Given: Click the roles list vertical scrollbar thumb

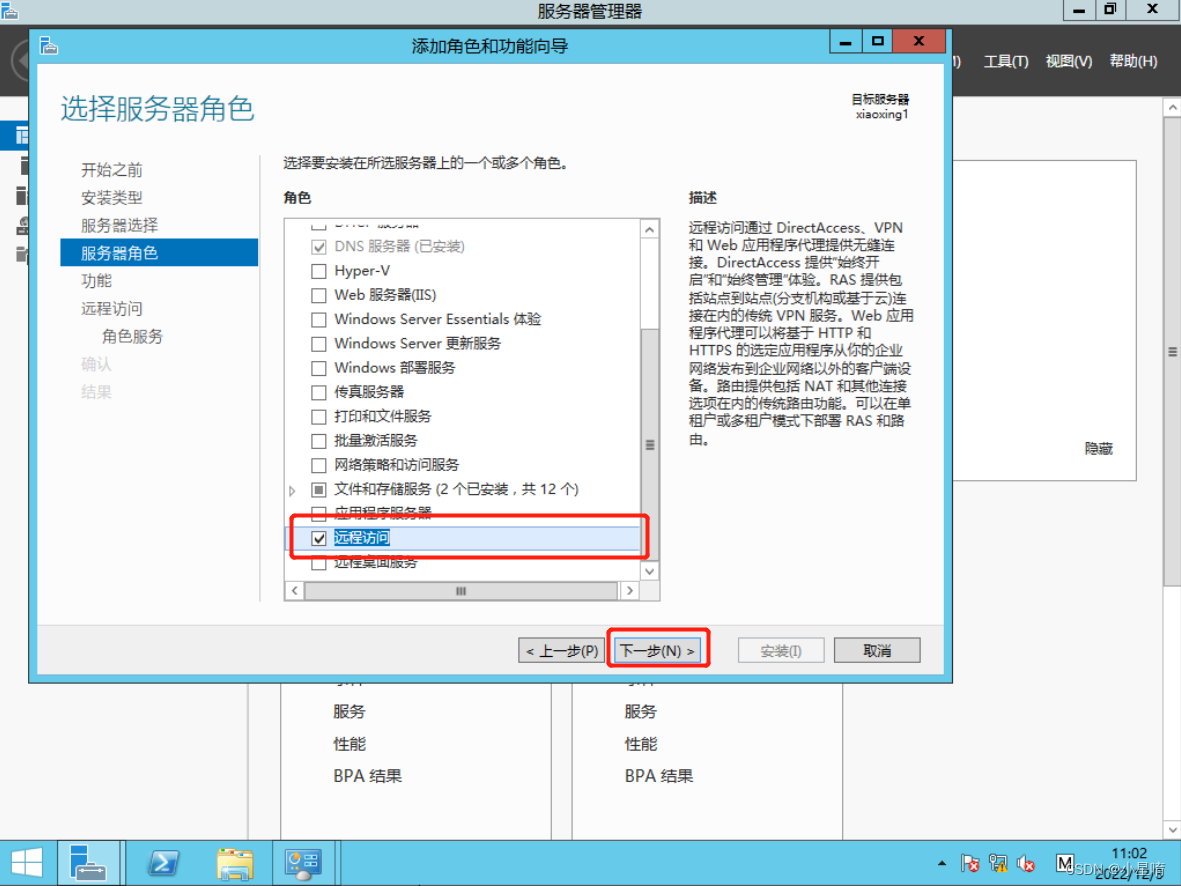Looking at the screenshot, I should pos(650,445).
